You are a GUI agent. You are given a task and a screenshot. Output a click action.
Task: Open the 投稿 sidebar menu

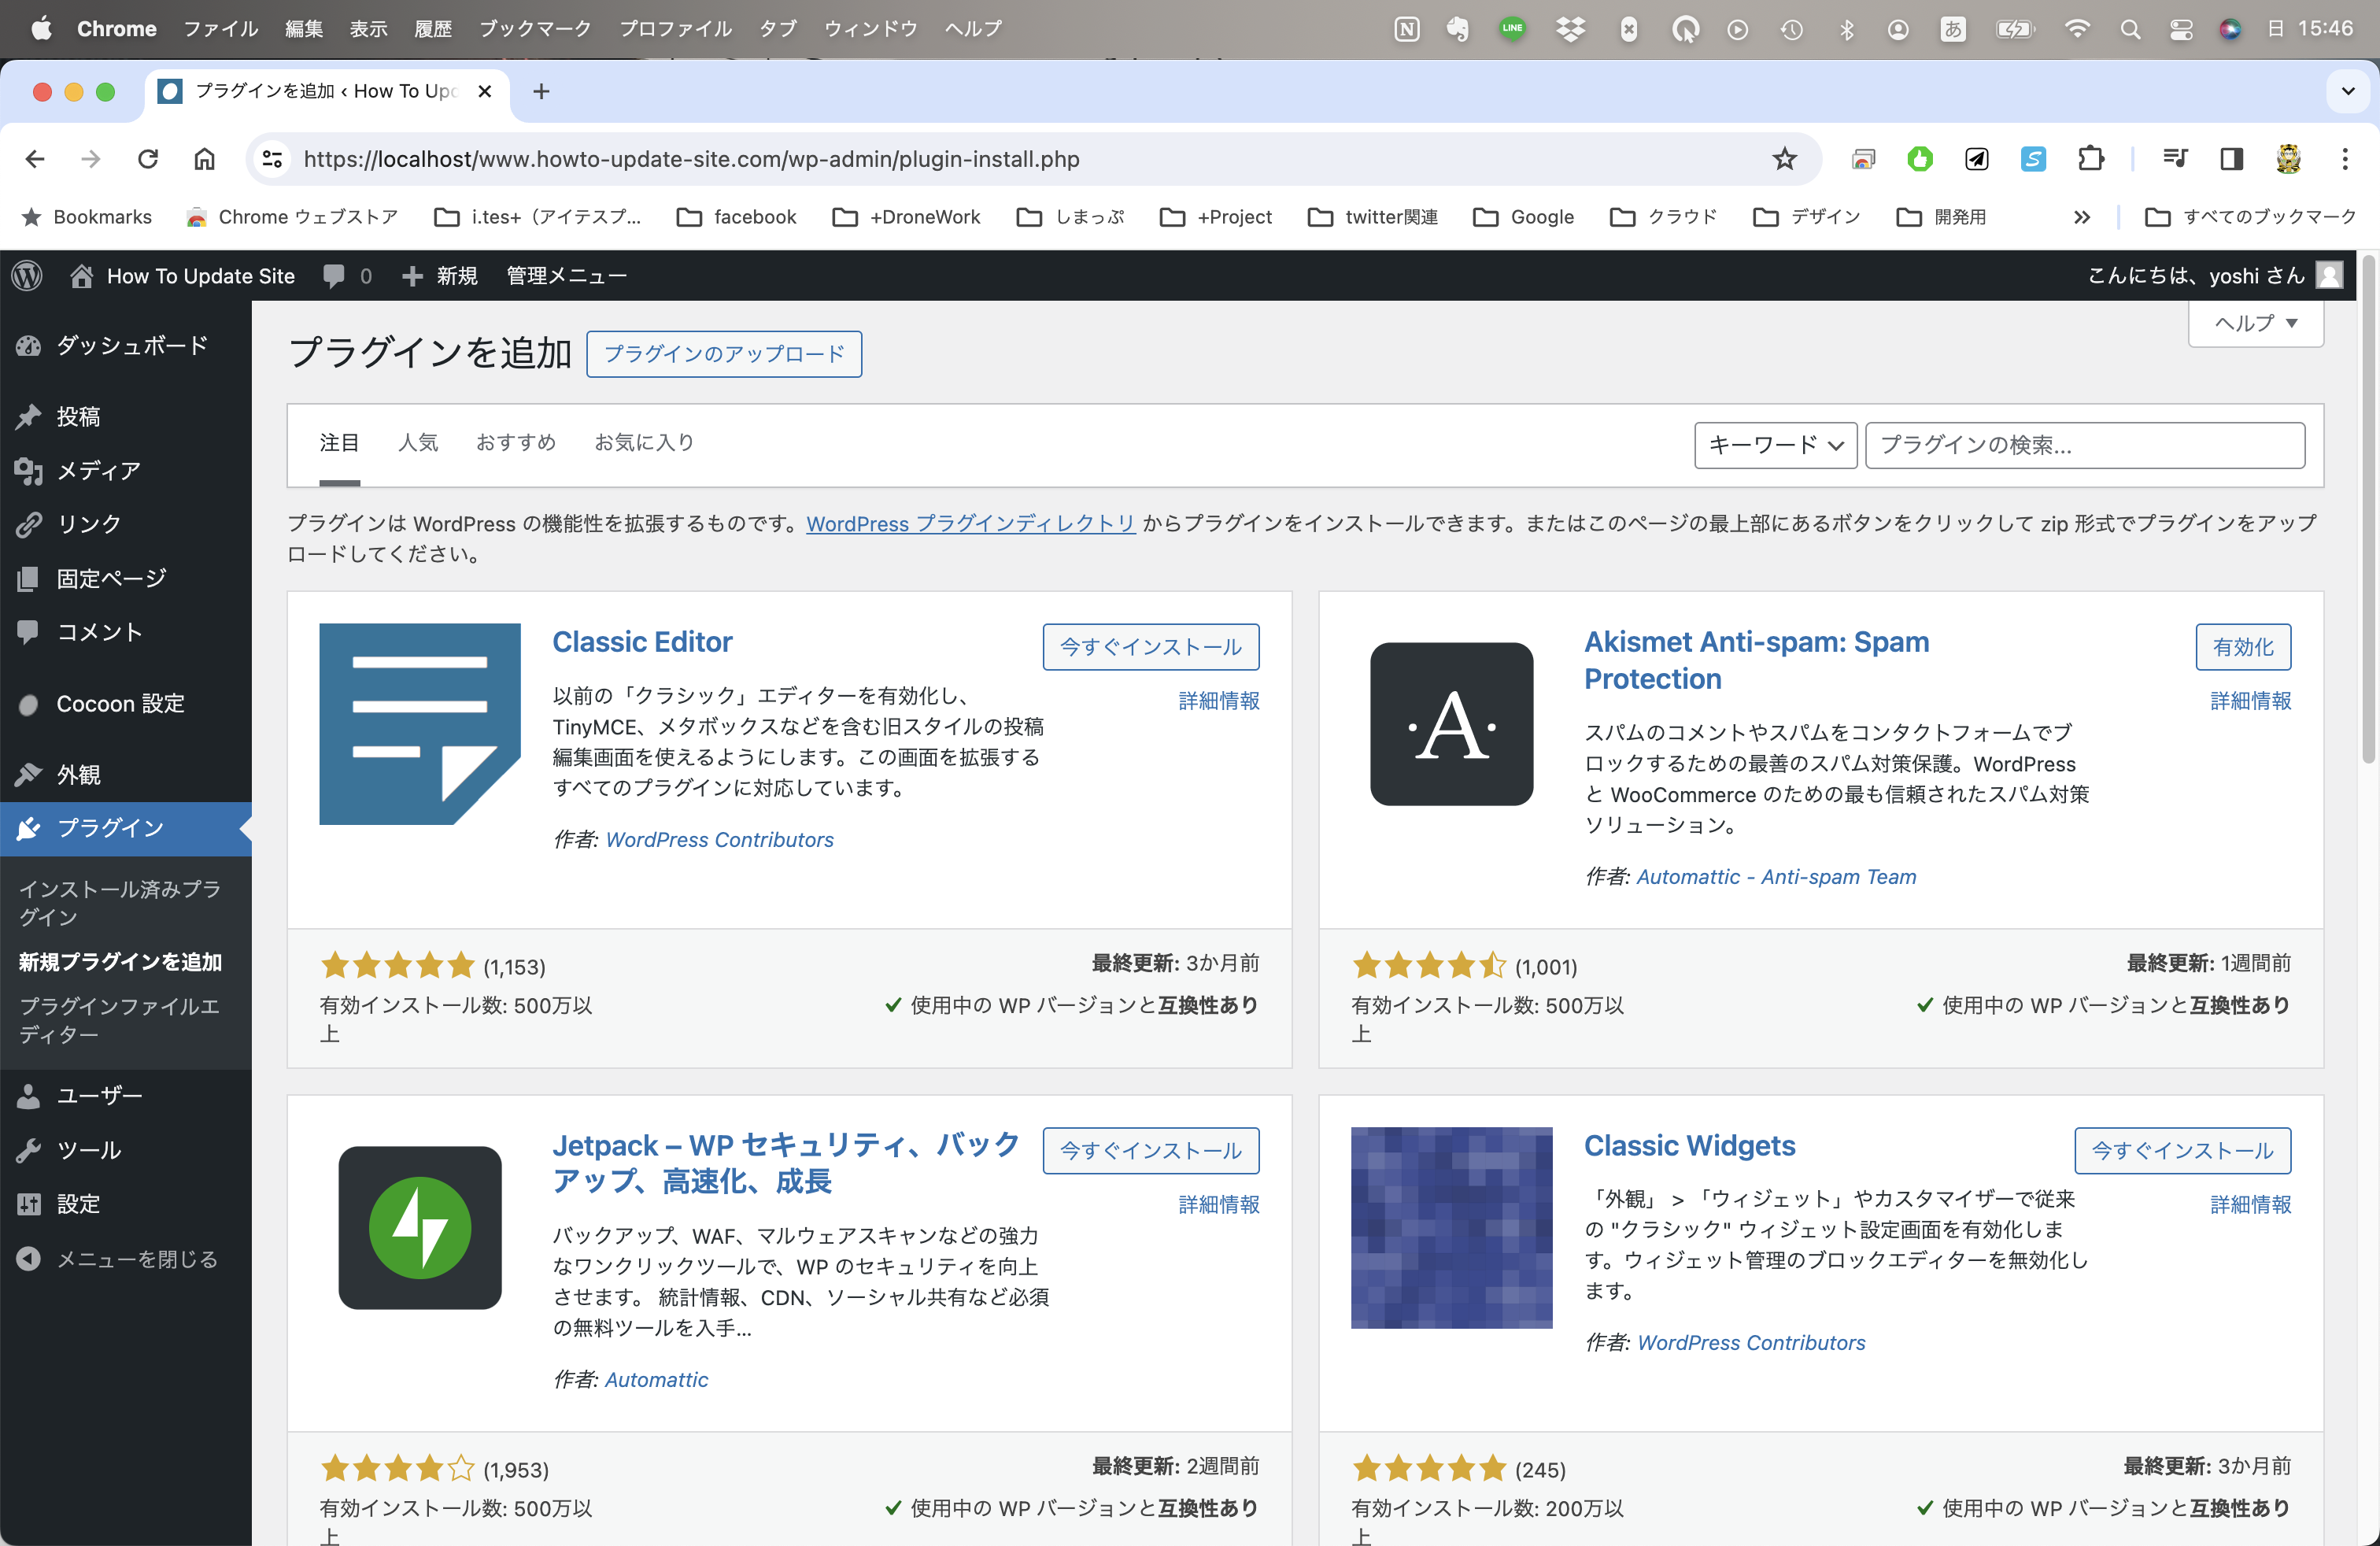pos(126,416)
